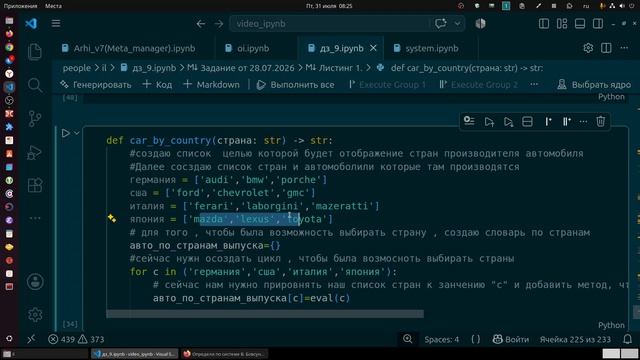
Task: Customize layout icon in title bar
Action: tap(562, 24)
